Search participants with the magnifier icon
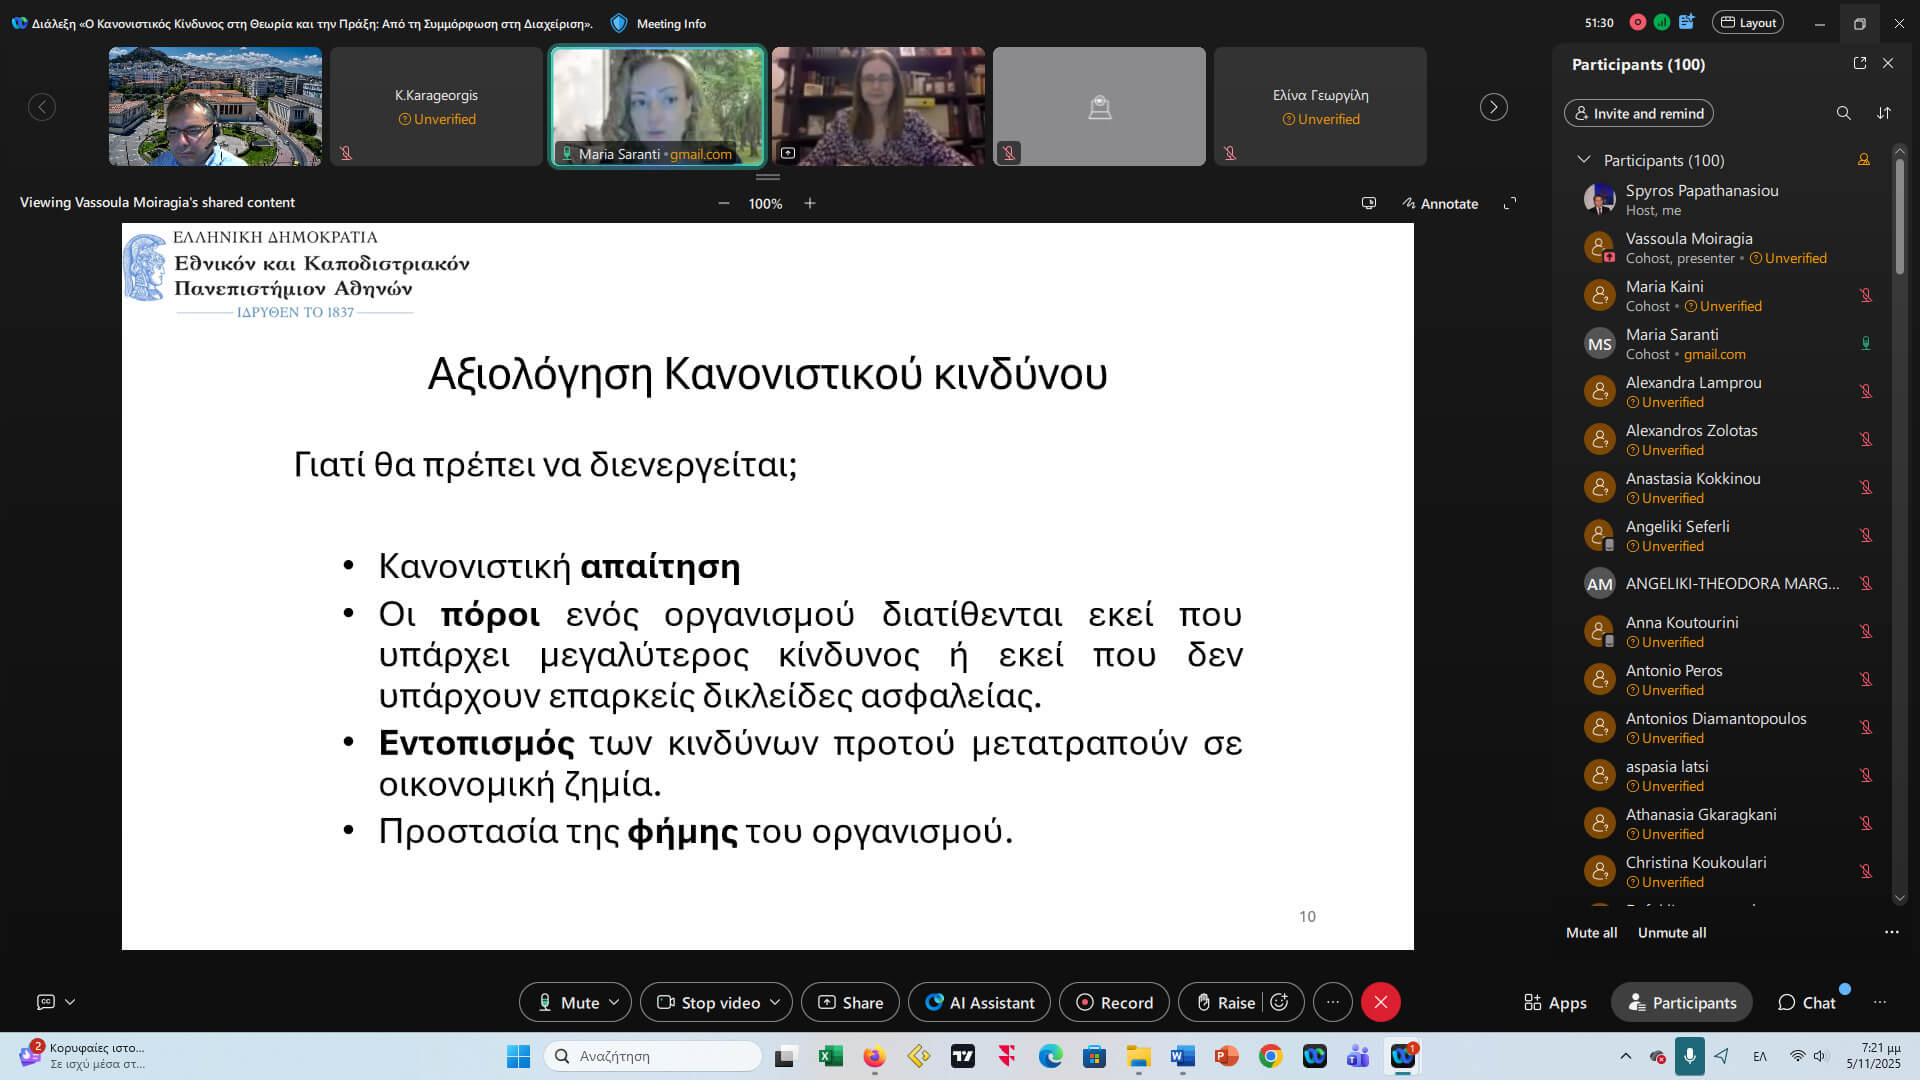 pos(1843,113)
